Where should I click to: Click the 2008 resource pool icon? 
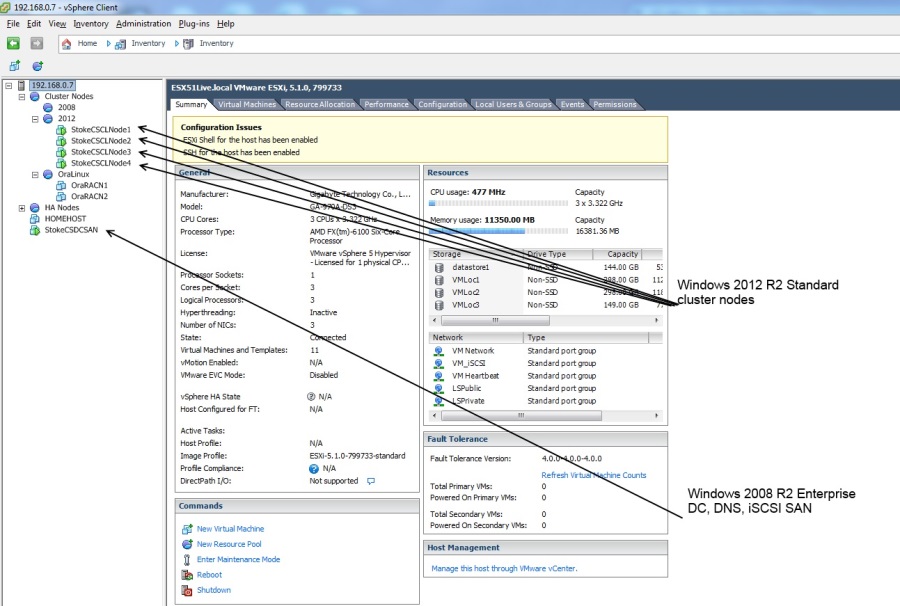[x=48, y=107]
